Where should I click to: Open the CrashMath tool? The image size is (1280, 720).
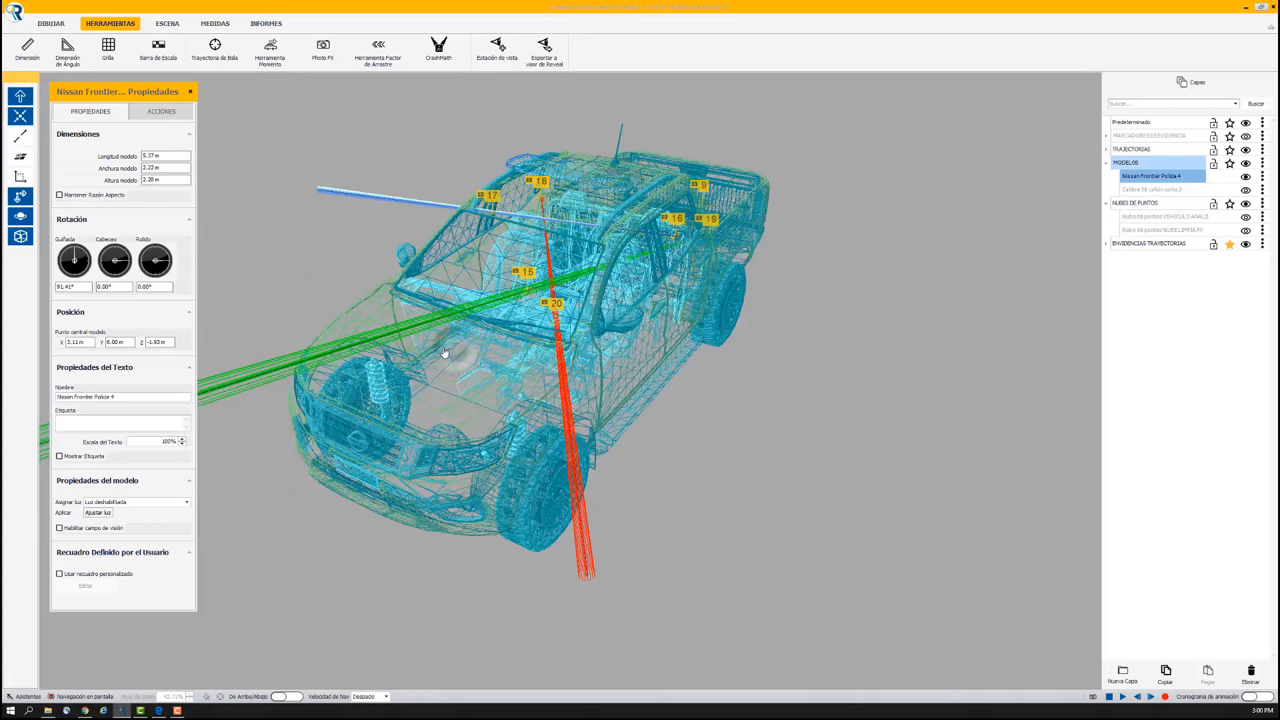[x=438, y=49]
